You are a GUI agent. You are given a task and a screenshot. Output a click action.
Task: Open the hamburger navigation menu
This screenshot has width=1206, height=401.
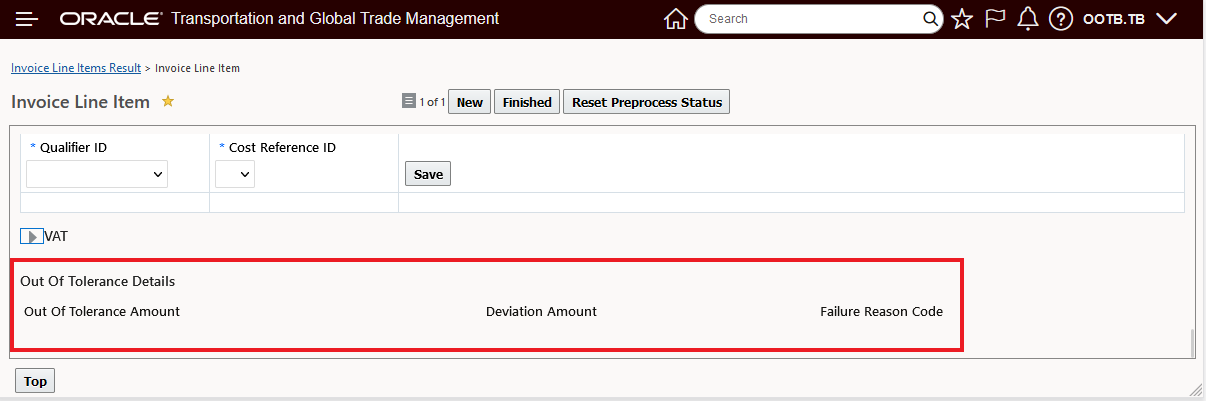pyautogui.click(x=27, y=19)
